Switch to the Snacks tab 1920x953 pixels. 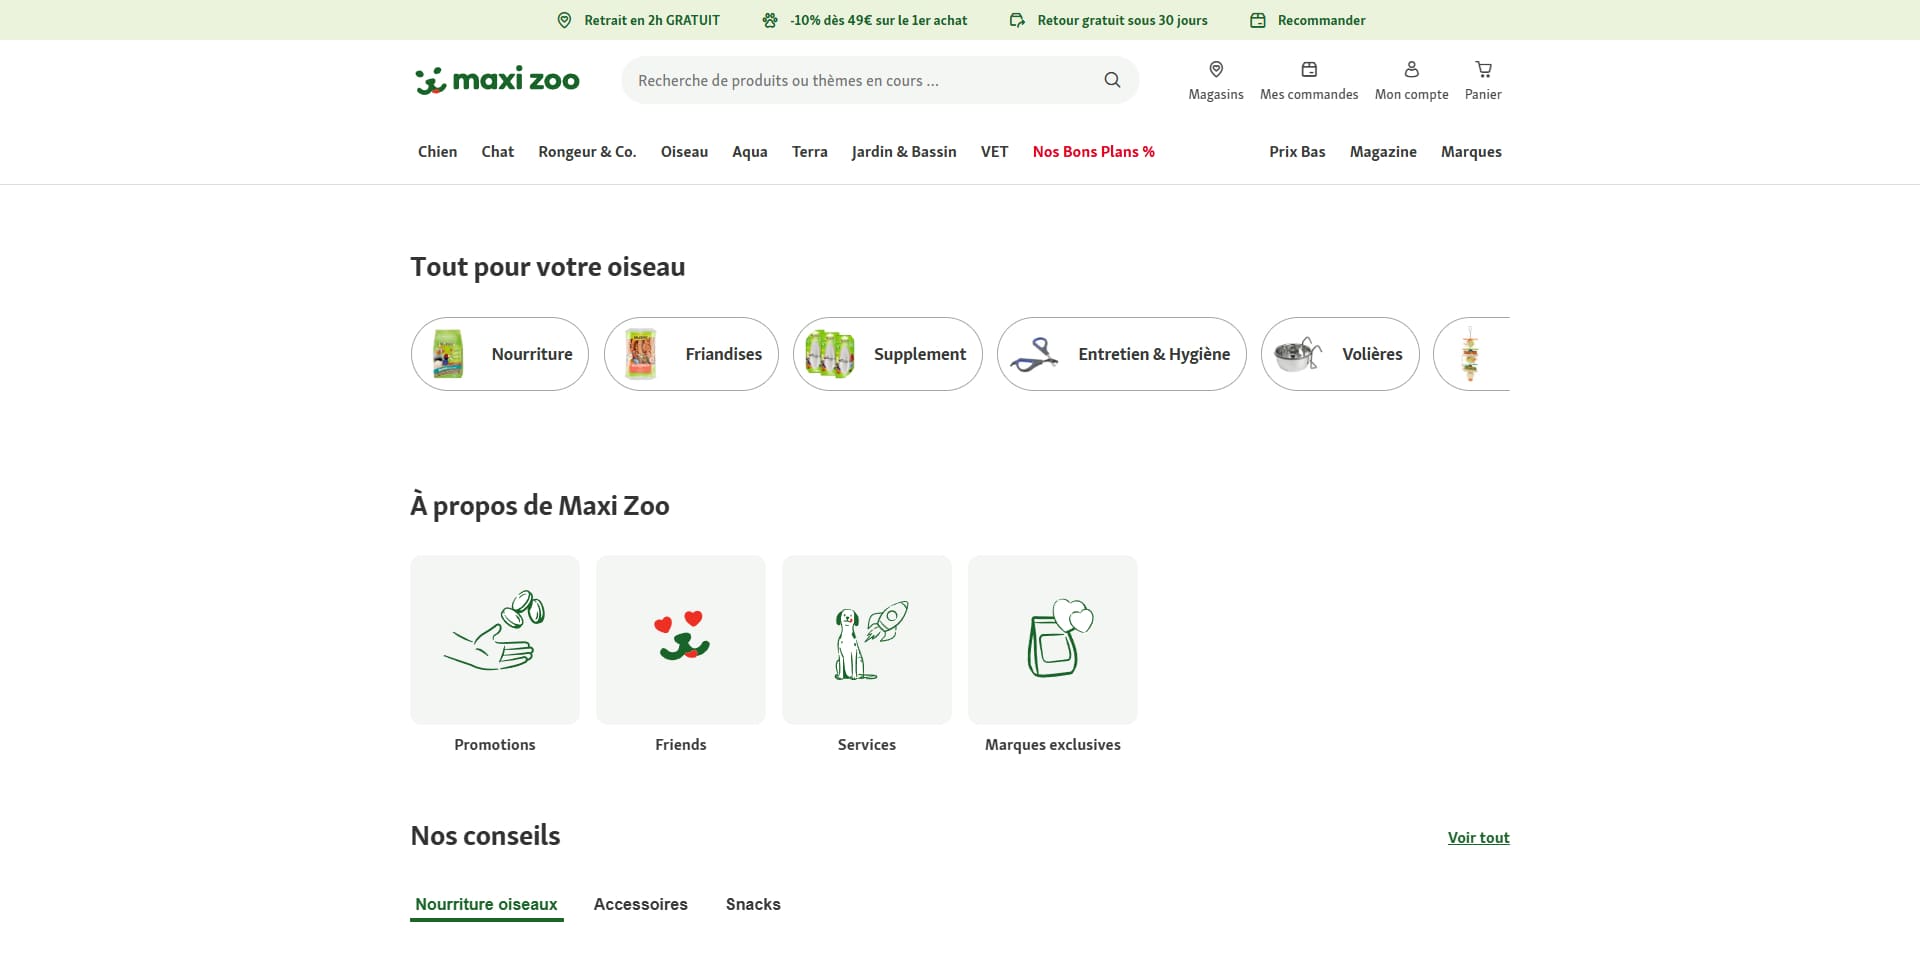(753, 904)
